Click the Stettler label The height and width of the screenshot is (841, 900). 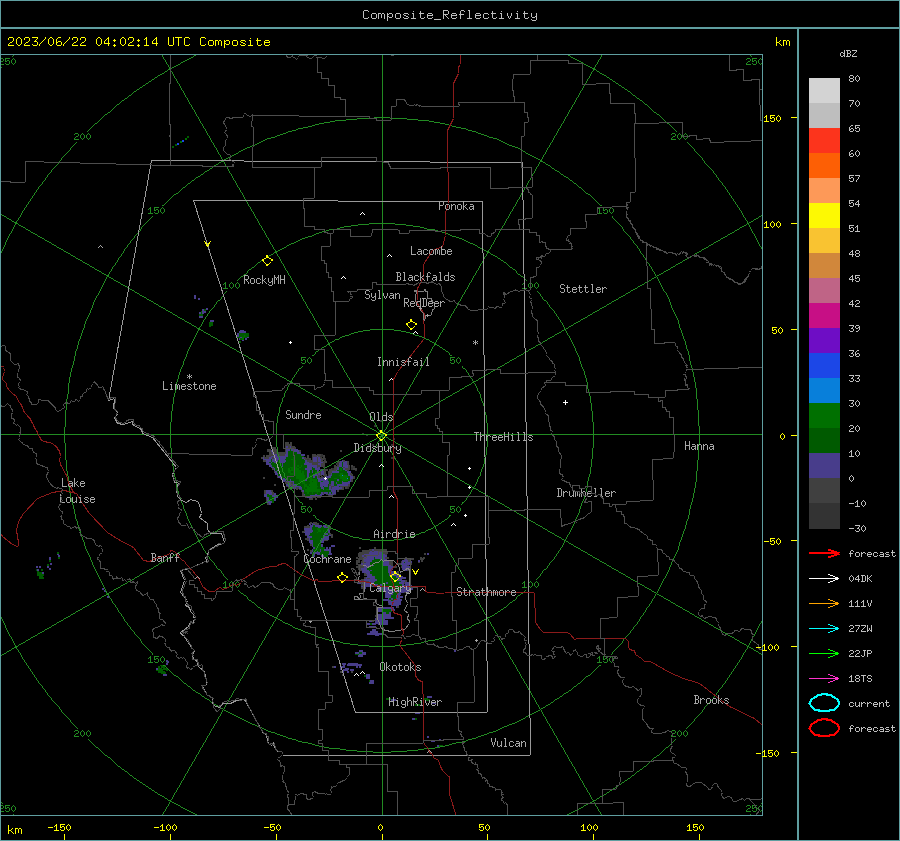click(x=583, y=289)
